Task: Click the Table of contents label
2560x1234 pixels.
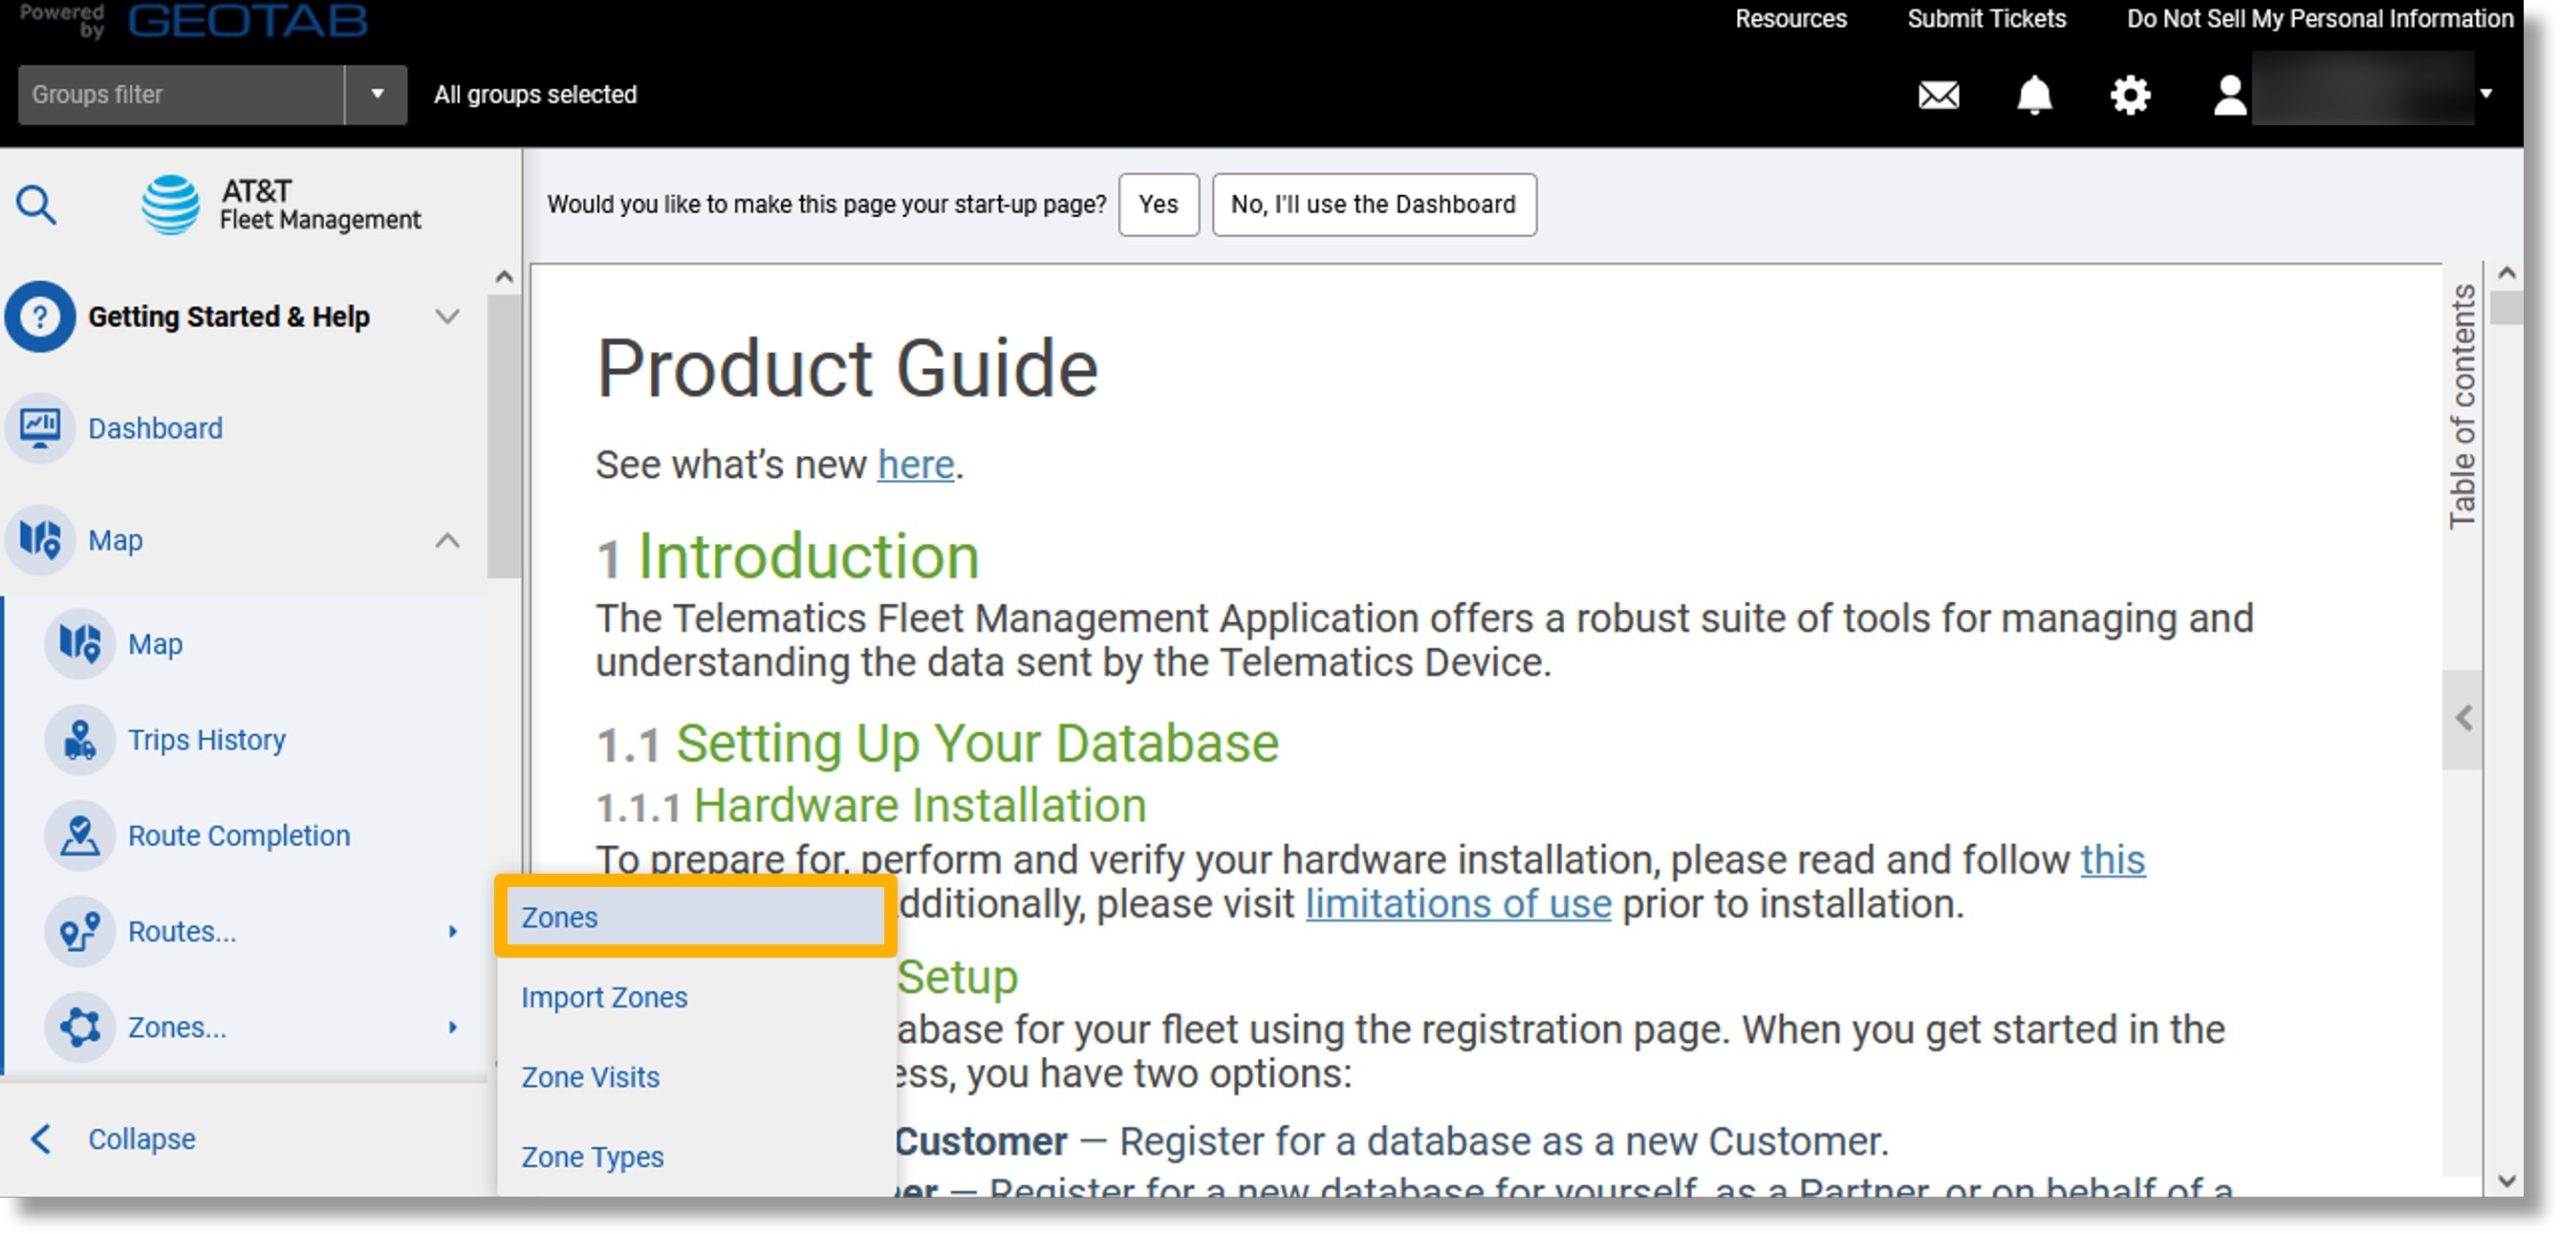Action: pyautogui.click(x=2462, y=405)
